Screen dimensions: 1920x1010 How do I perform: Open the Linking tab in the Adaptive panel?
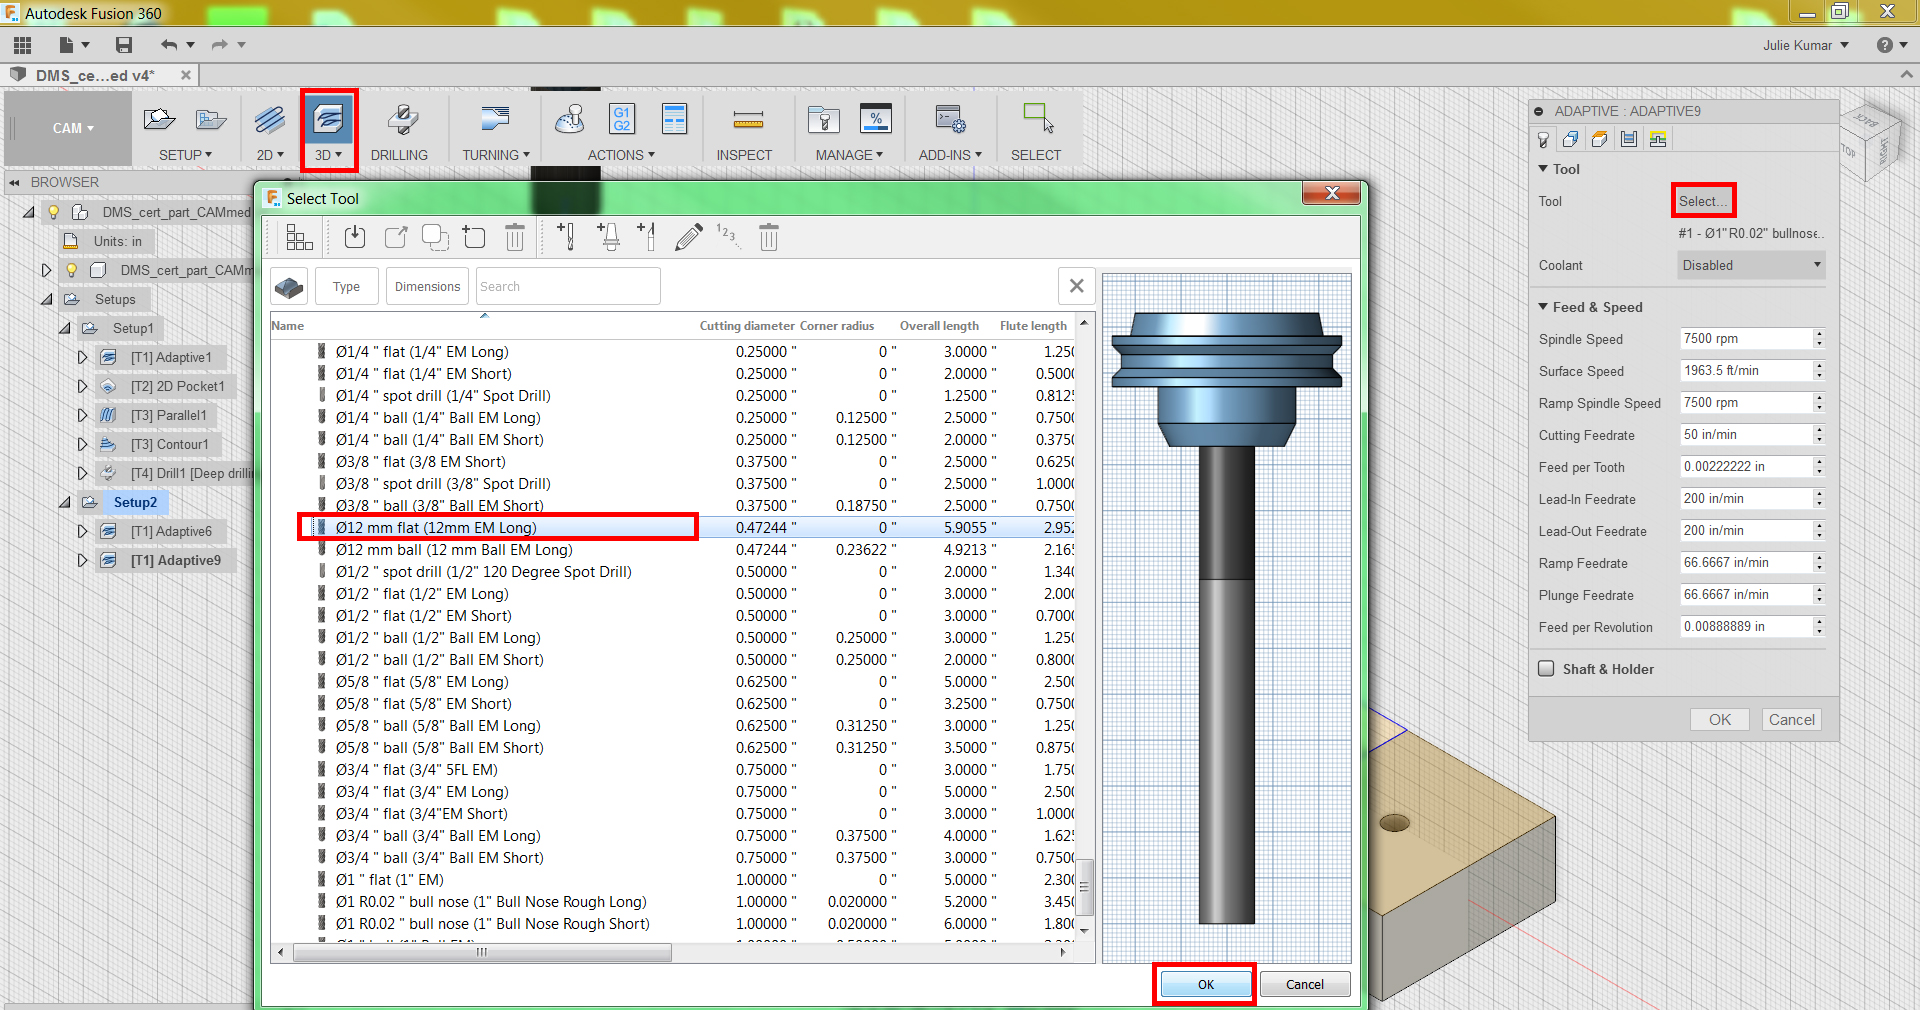coord(1658,140)
